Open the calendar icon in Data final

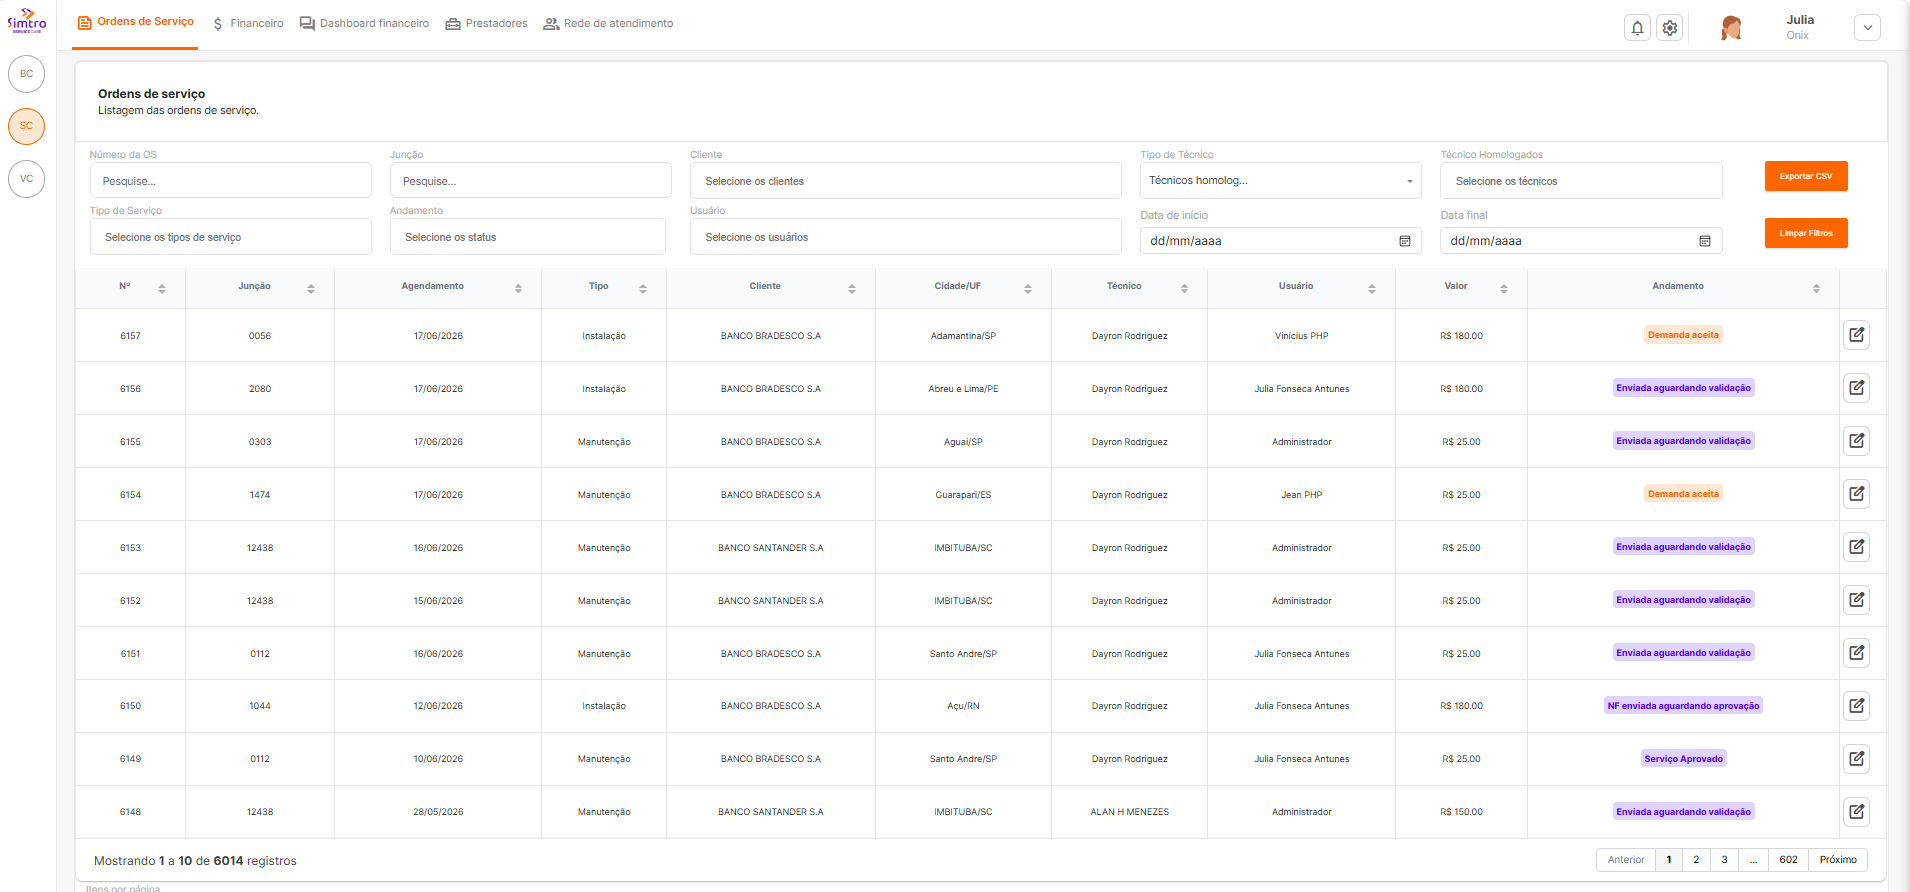(1704, 241)
